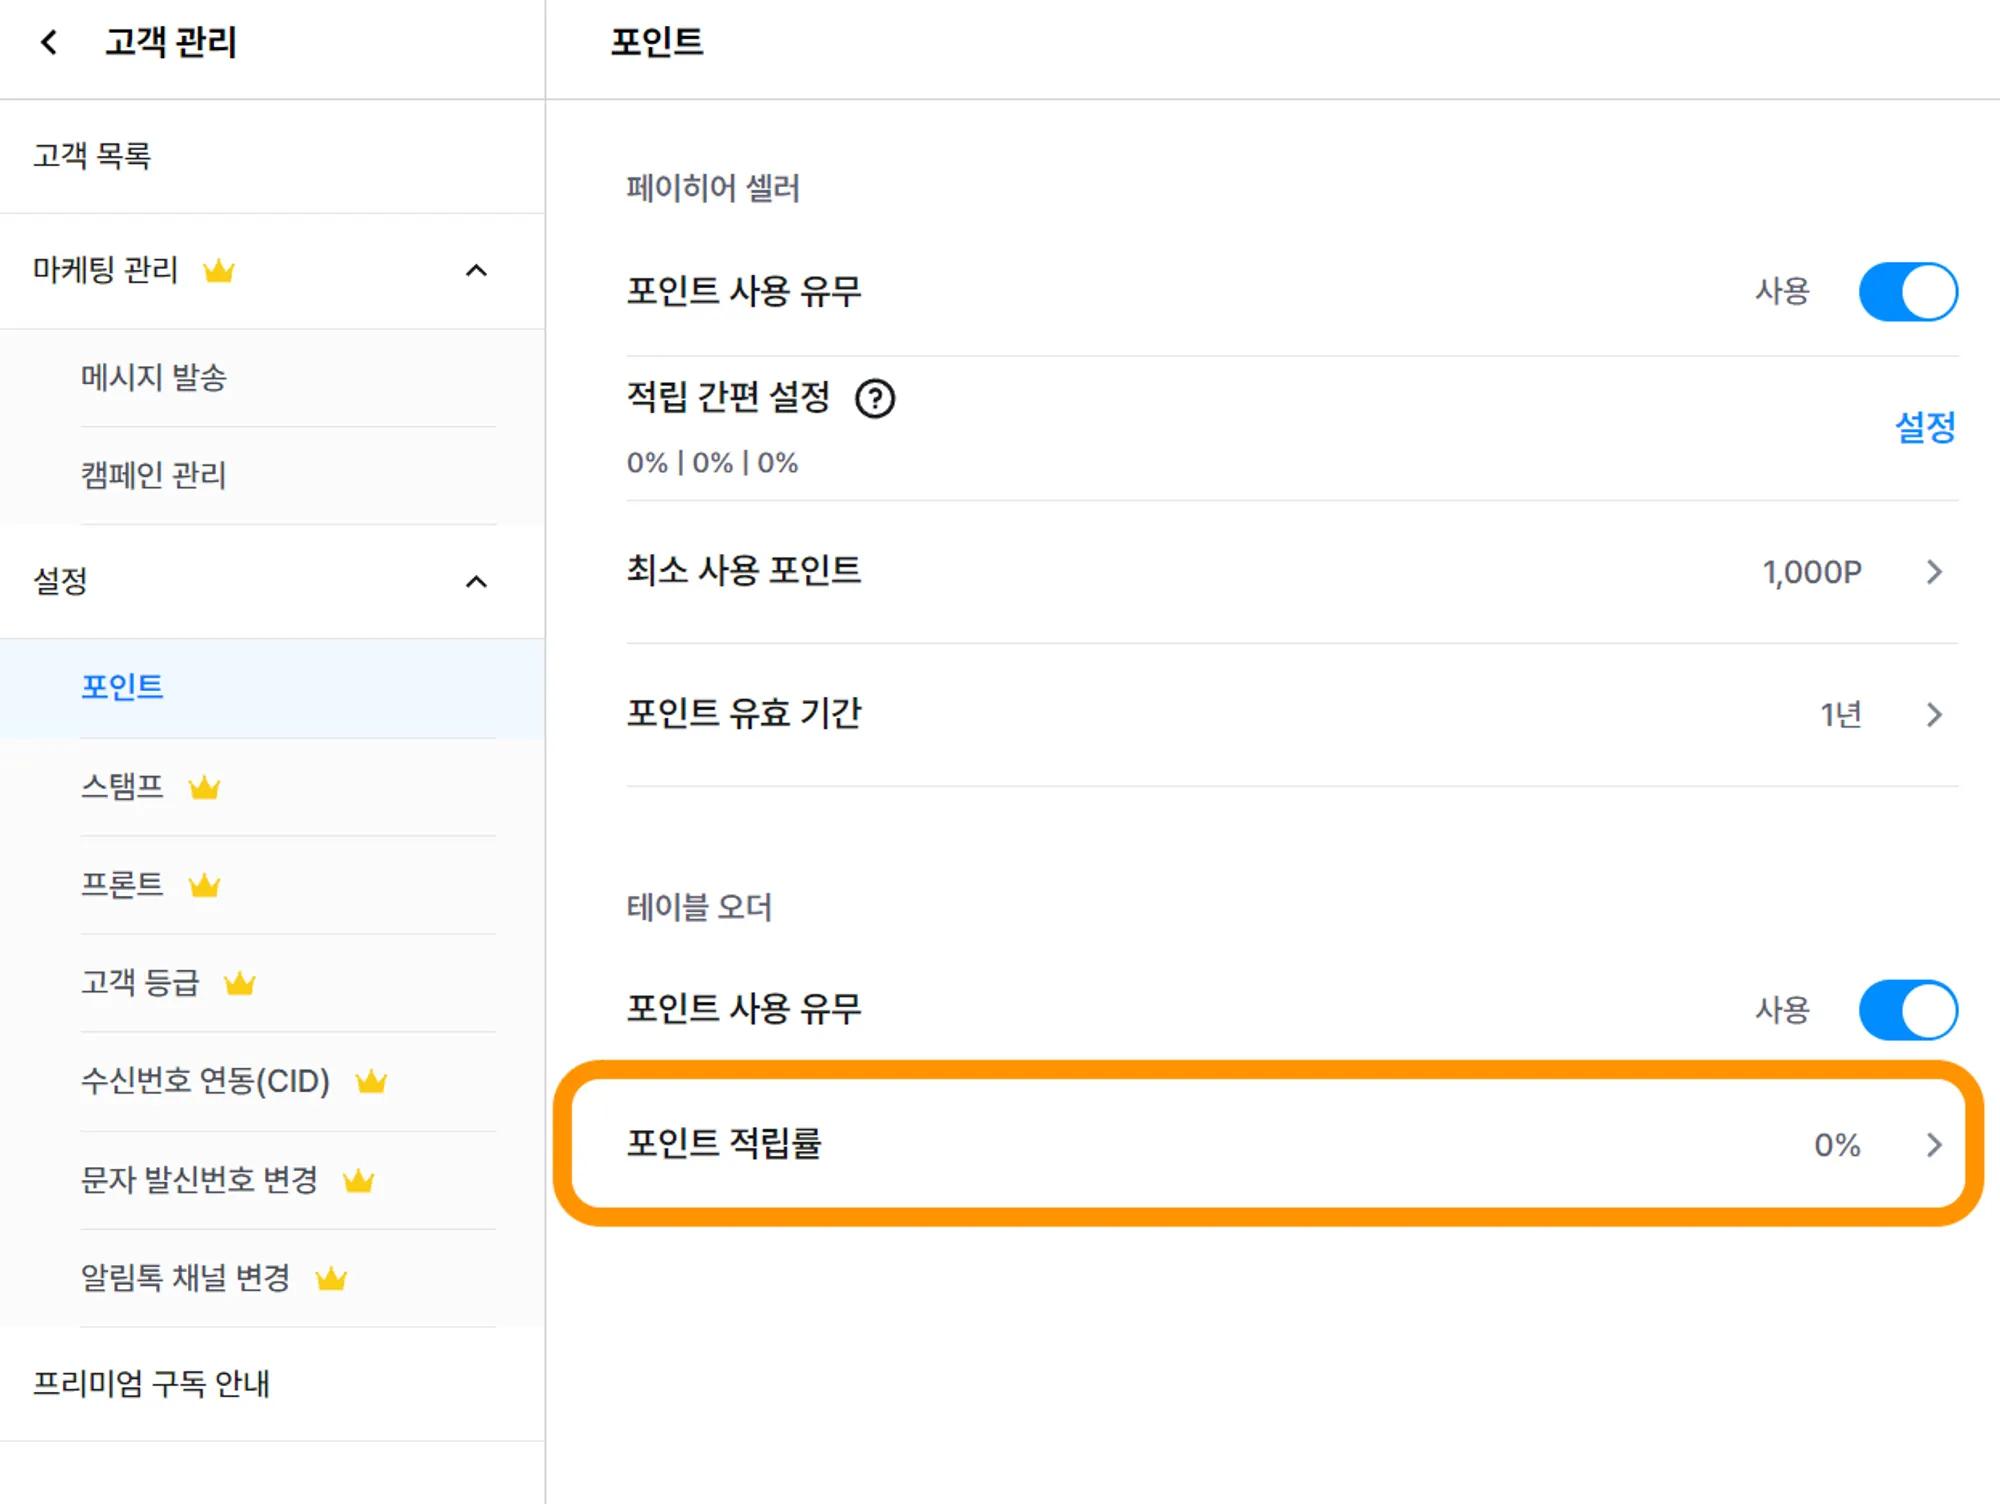Click the crown icon beside 프론트
2000x1504 pixels.
tap(204, 886)
